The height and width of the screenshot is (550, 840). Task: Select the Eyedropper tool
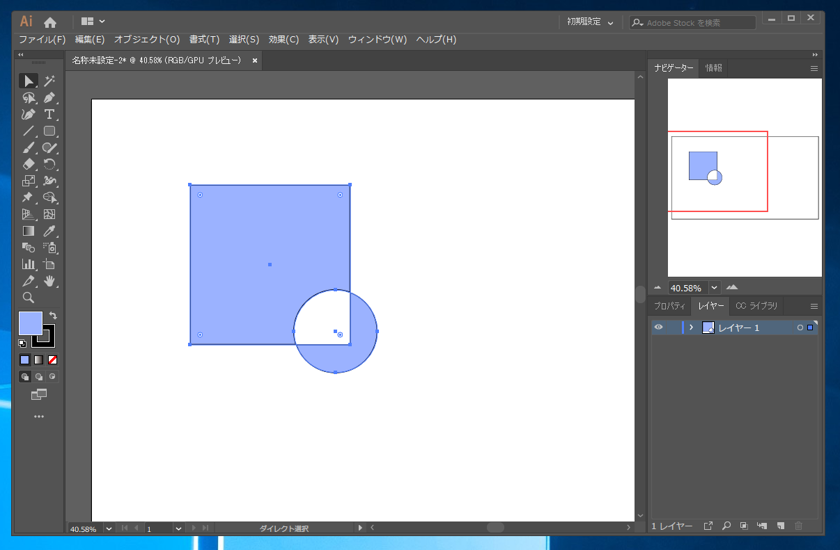[x=49, y=231]
